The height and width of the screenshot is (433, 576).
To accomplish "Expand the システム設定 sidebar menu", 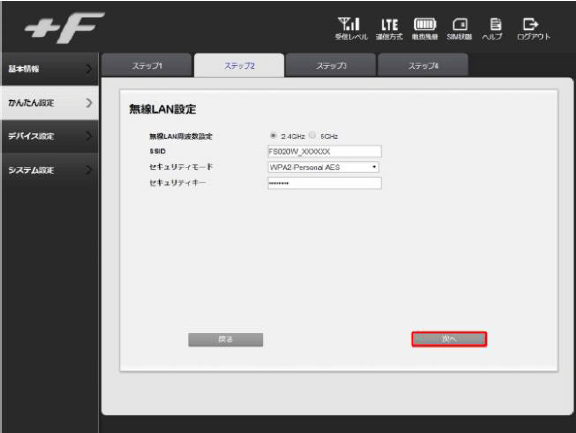I will click(x=50, y=170).
